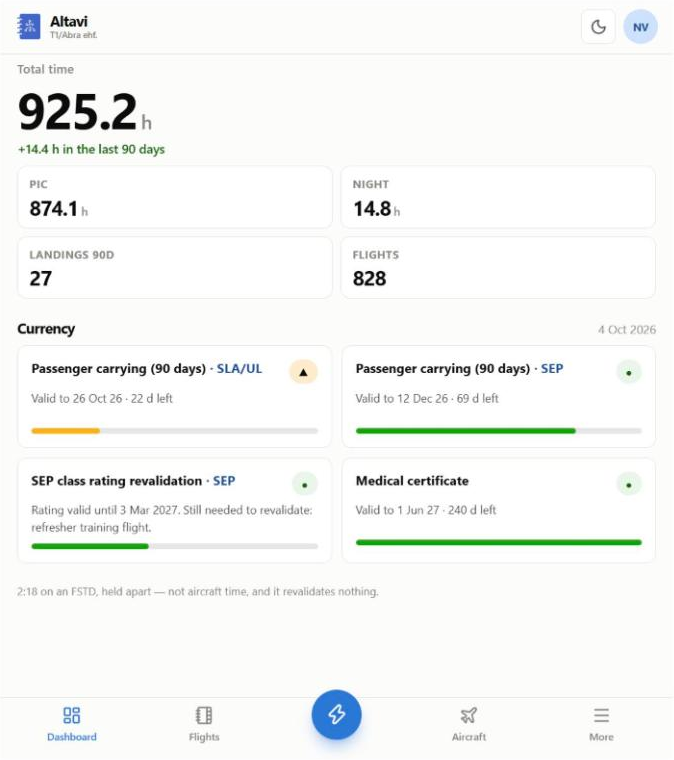Click the 'Medical certificate' card title

412,481
